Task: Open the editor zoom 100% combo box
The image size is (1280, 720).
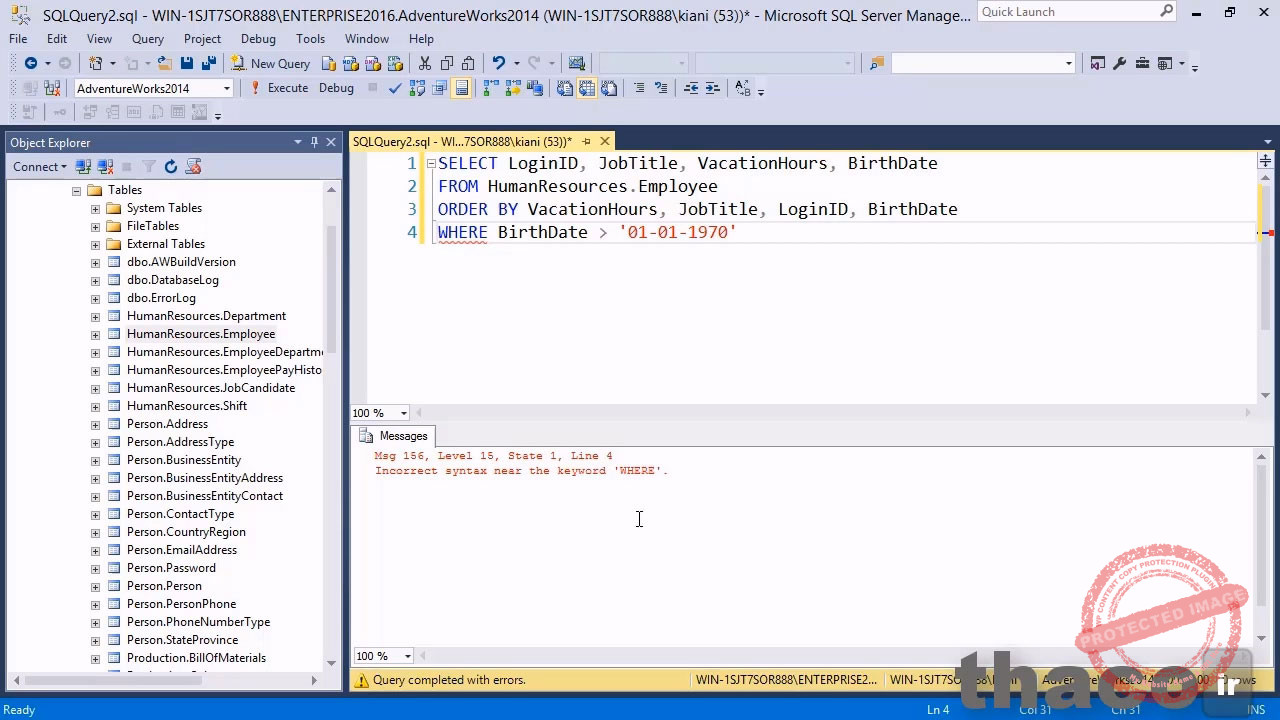Action: [x=403, y=413]
